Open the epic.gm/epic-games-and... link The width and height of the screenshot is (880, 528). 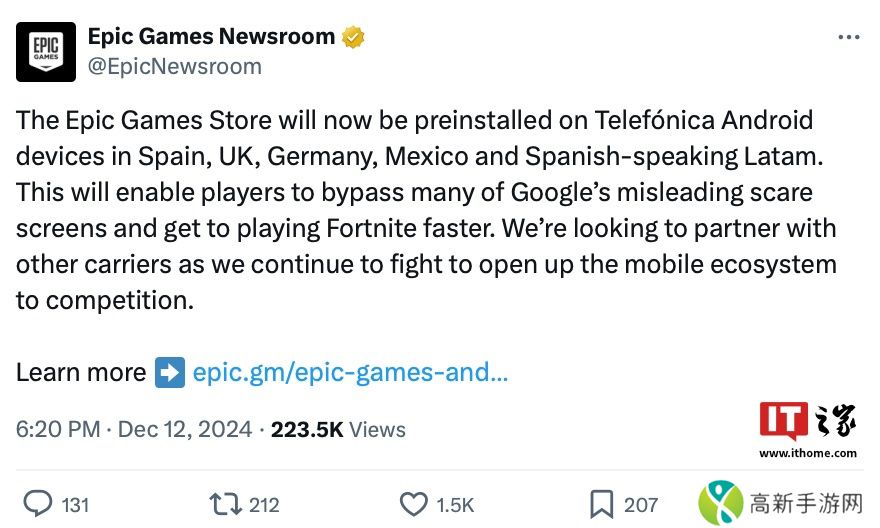point(350,372)
